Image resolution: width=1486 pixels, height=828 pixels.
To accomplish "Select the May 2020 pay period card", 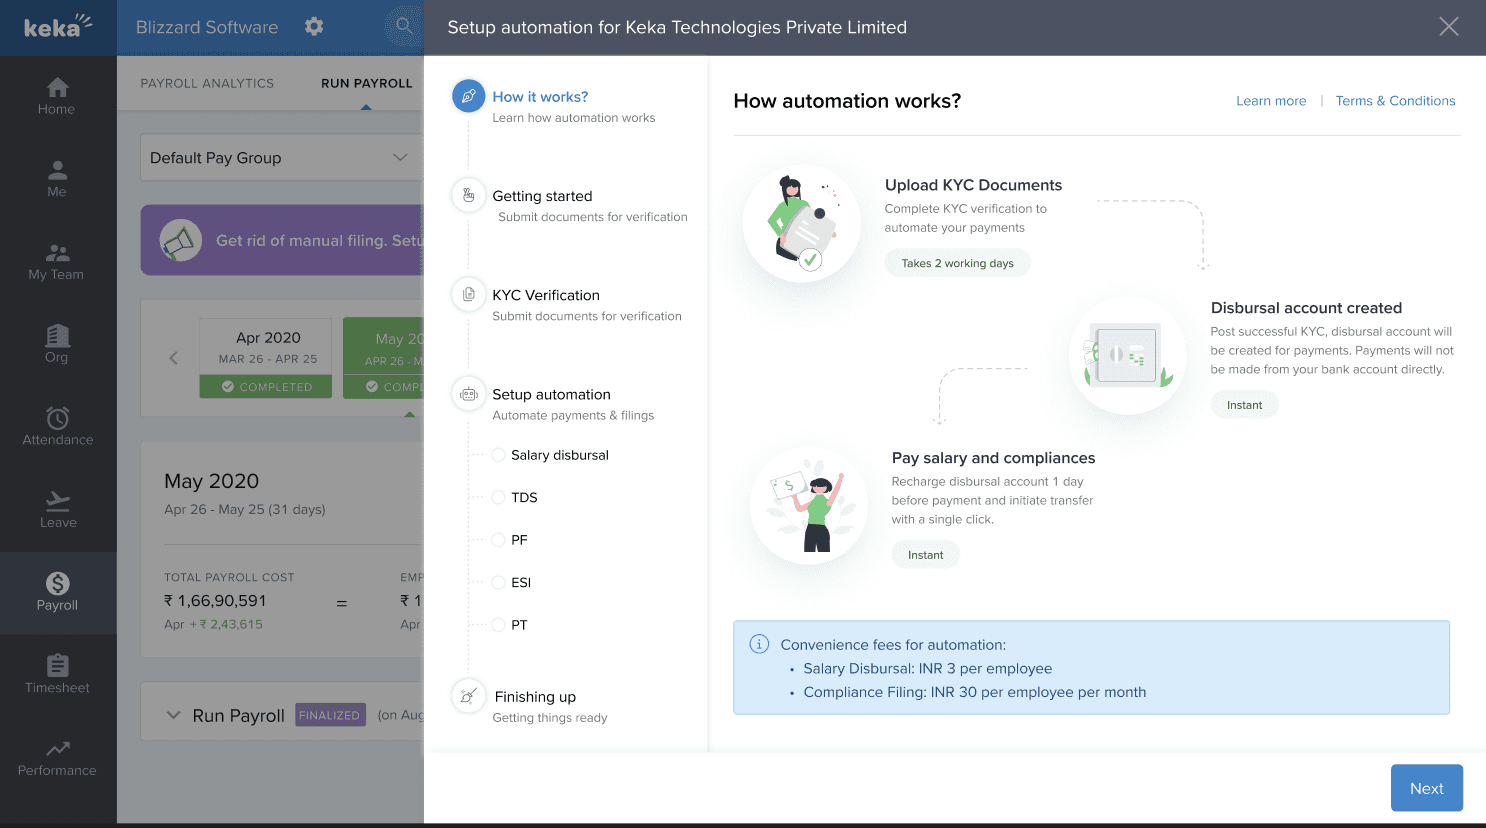I will point(384,358).
